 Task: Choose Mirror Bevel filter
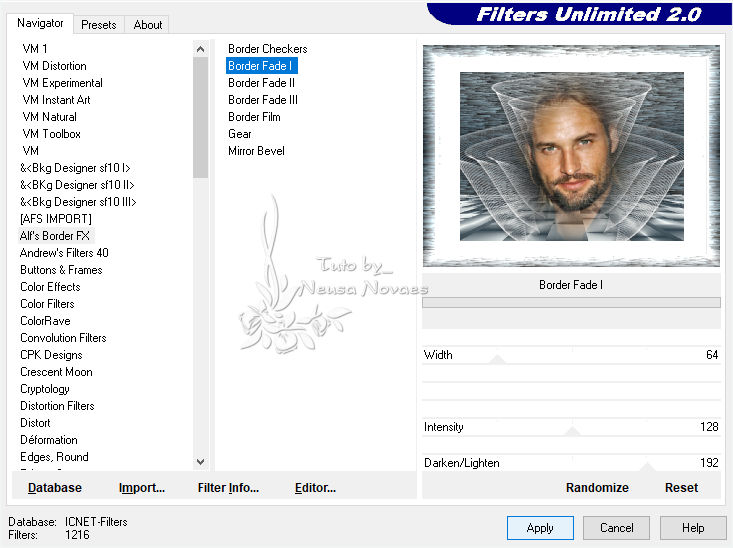tap(256, 151)
